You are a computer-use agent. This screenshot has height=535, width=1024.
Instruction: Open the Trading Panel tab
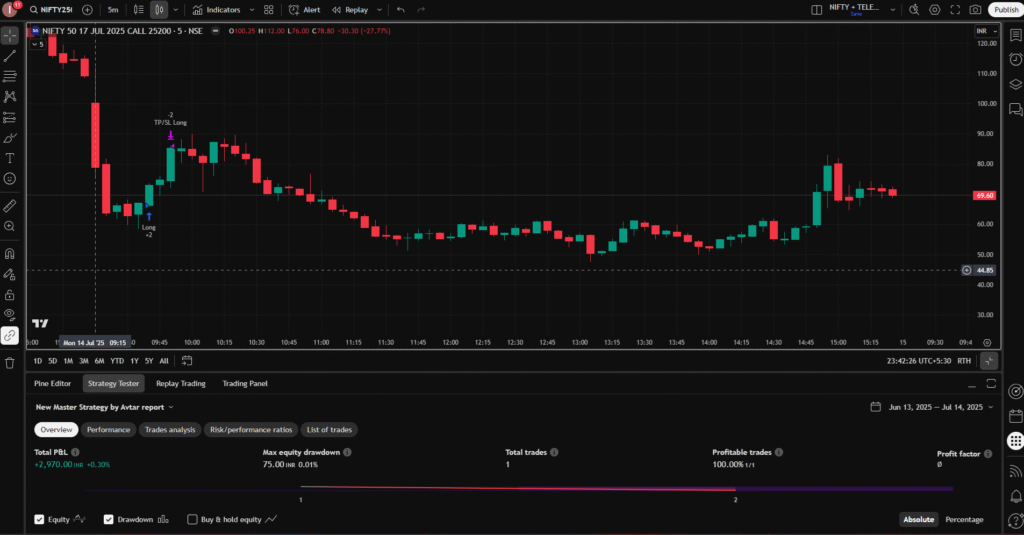245,383
